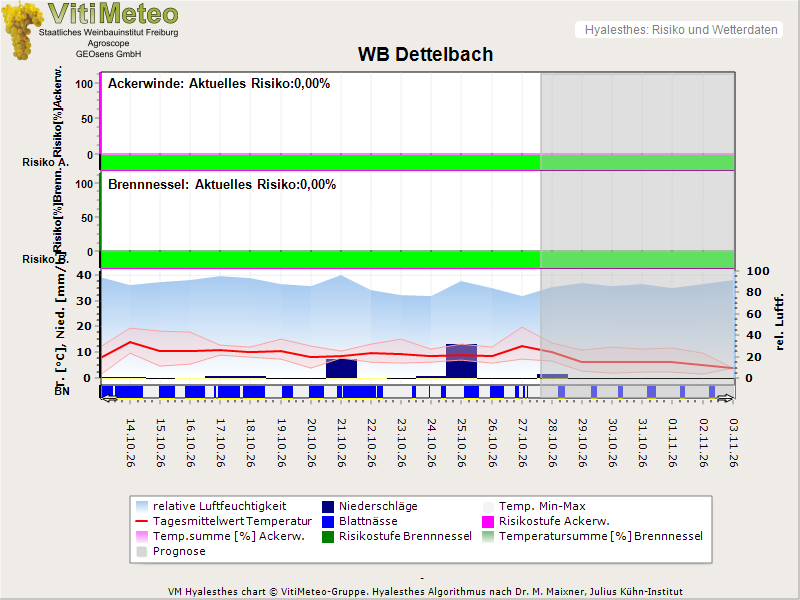Click the 03.11.26 date label

(x=733, y=443)
